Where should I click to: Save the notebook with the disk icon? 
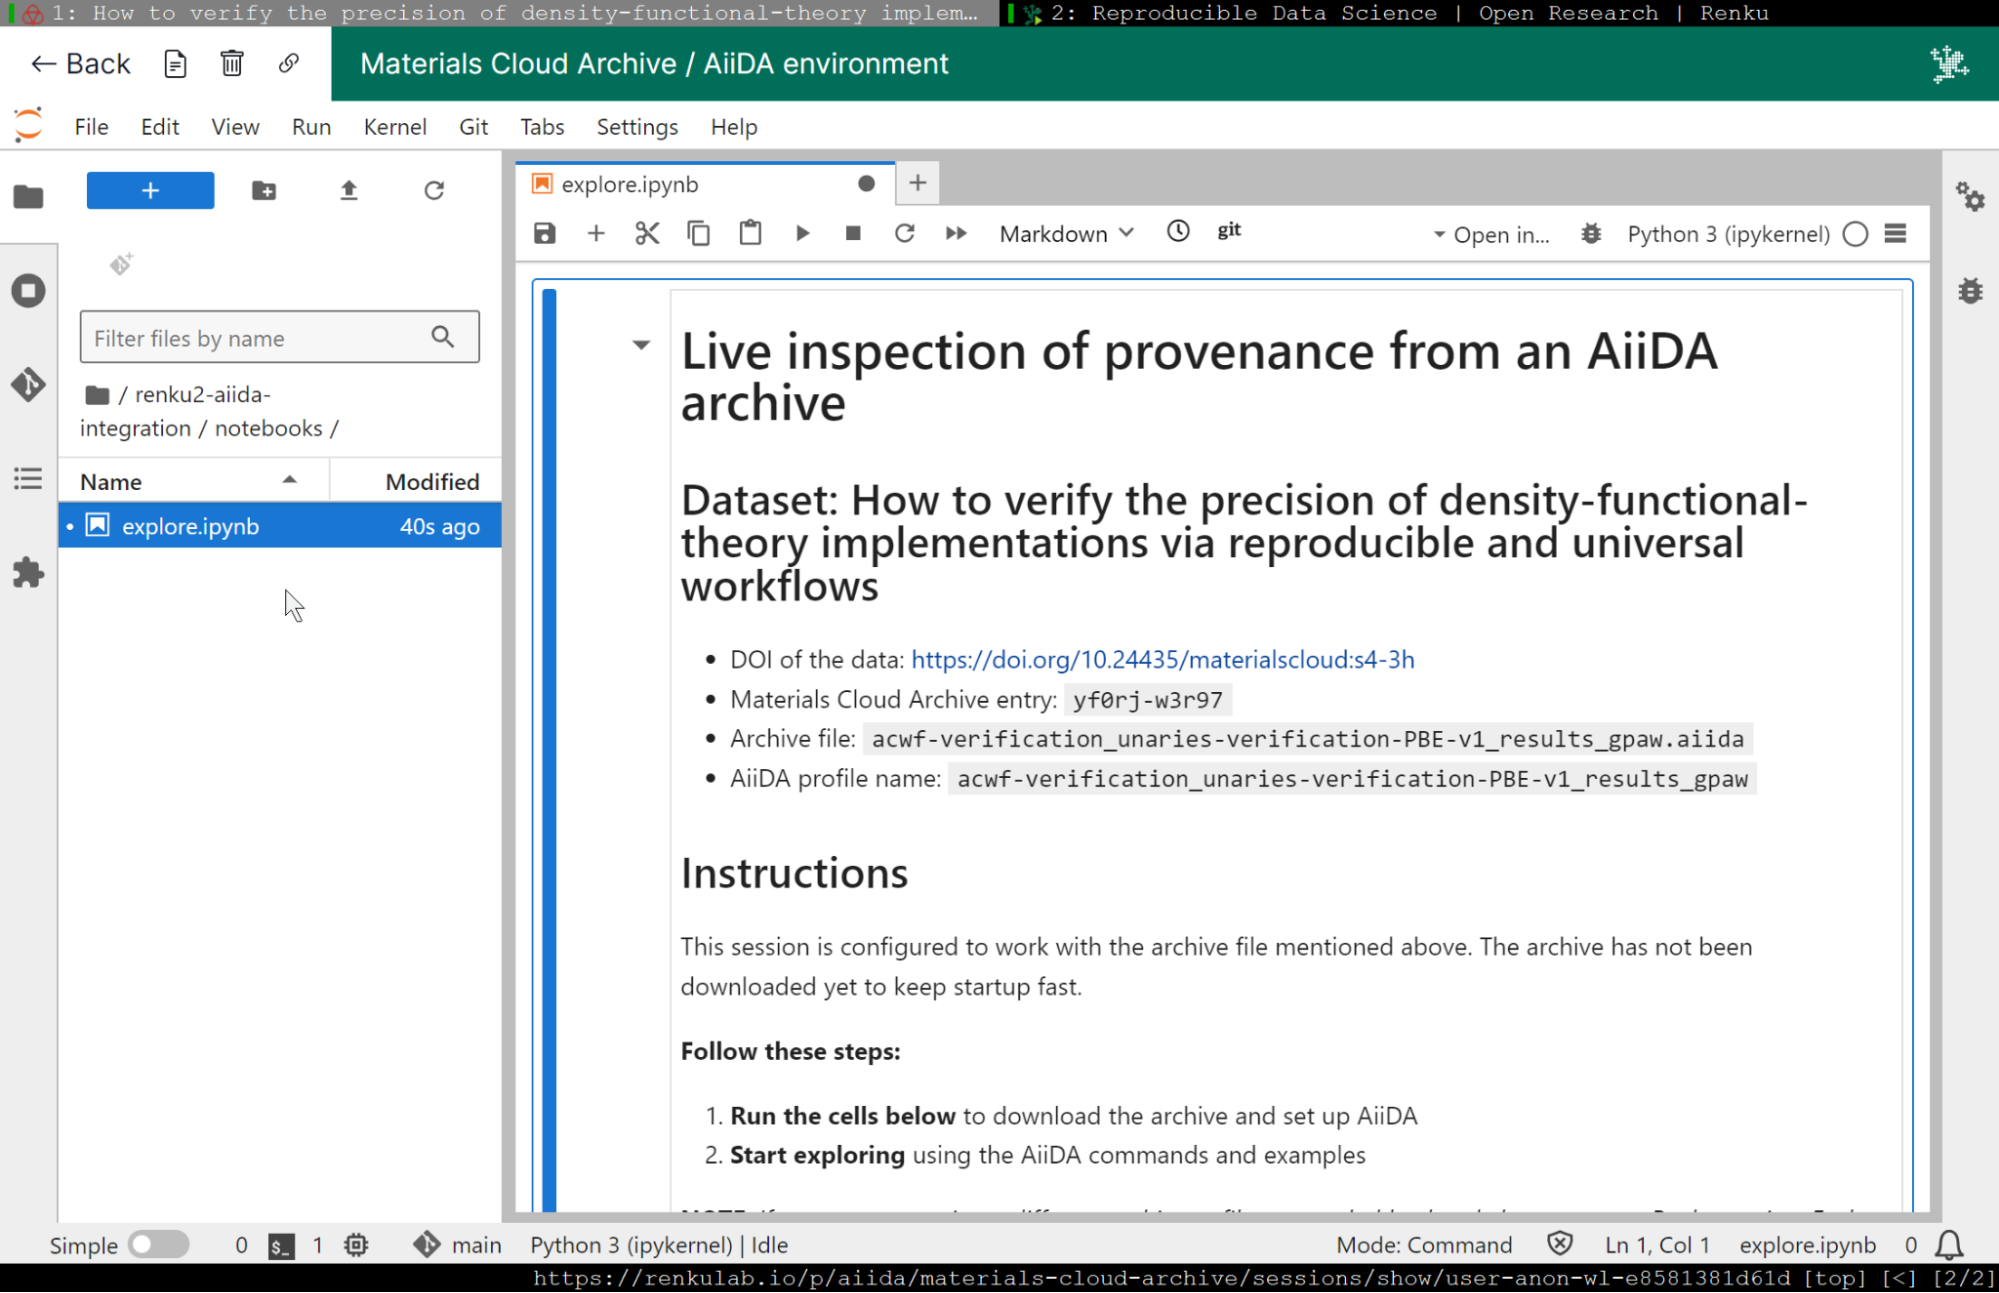click(544, 233)
